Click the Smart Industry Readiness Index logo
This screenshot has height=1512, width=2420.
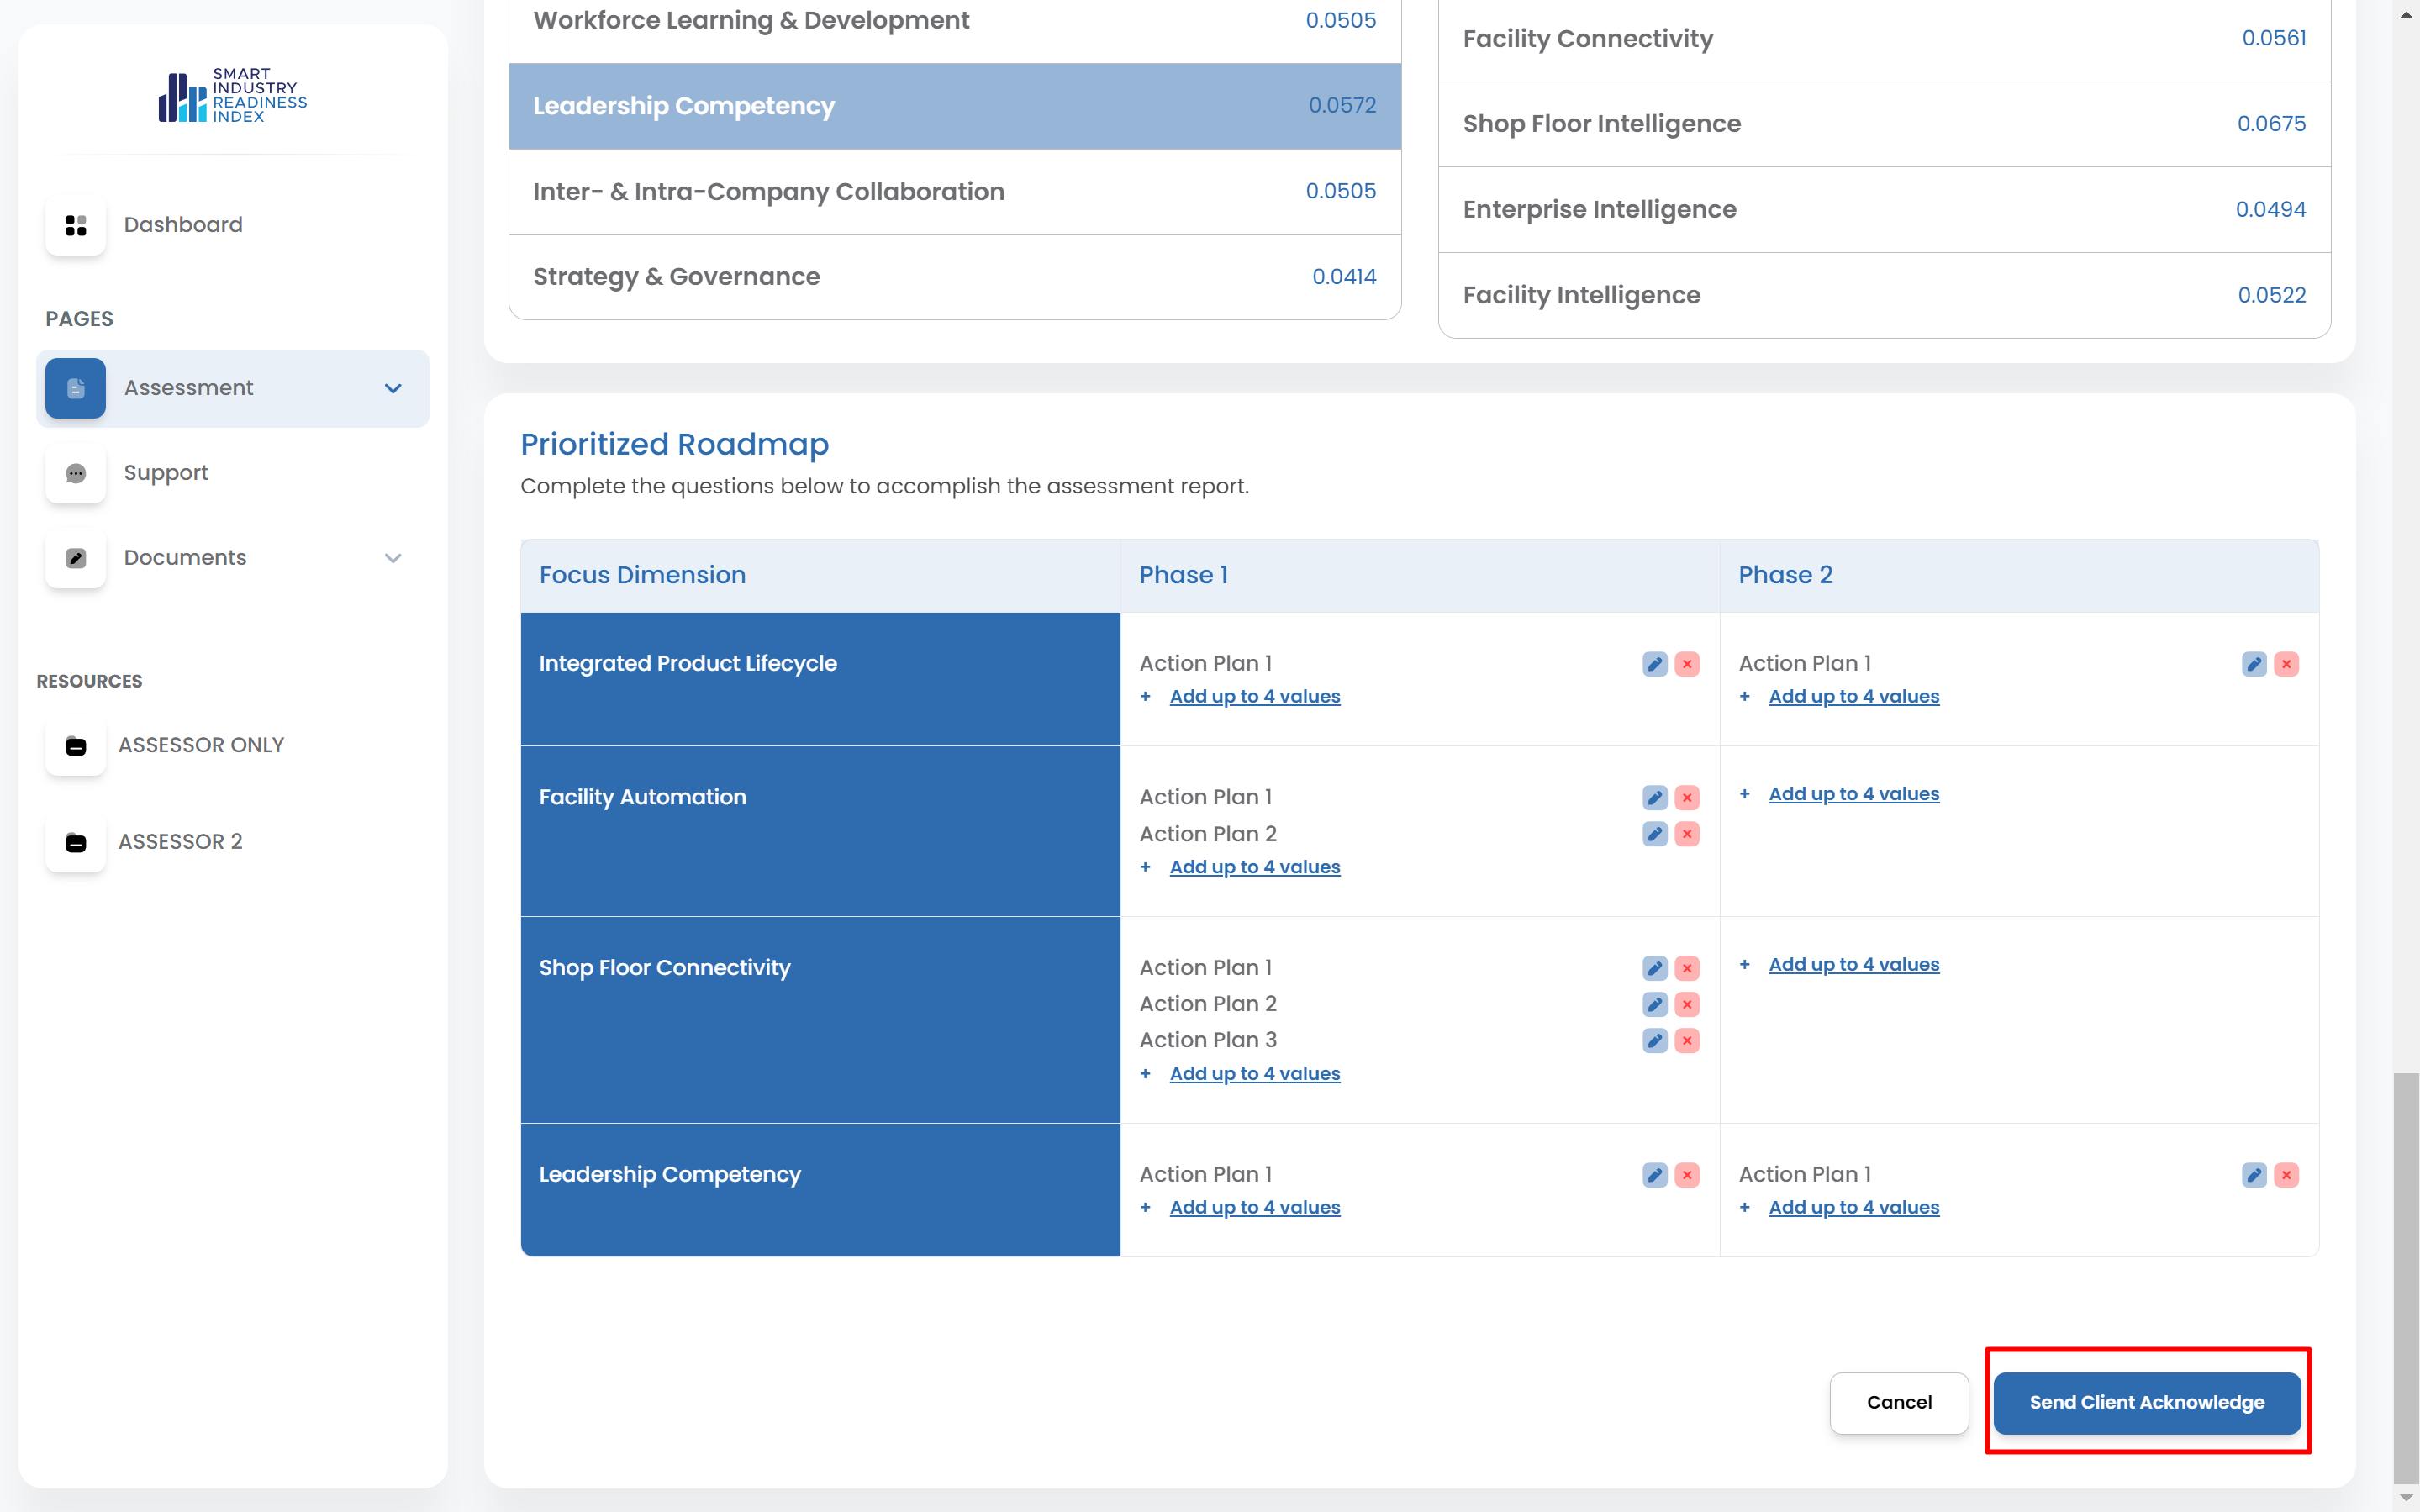[232, 96]
